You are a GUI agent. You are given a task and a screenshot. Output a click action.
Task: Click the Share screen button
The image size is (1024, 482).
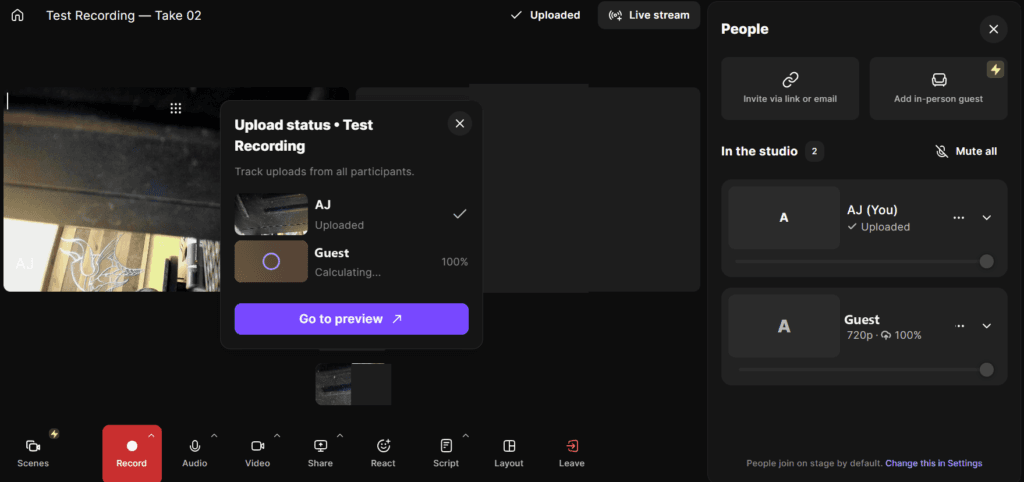point(320,453)
